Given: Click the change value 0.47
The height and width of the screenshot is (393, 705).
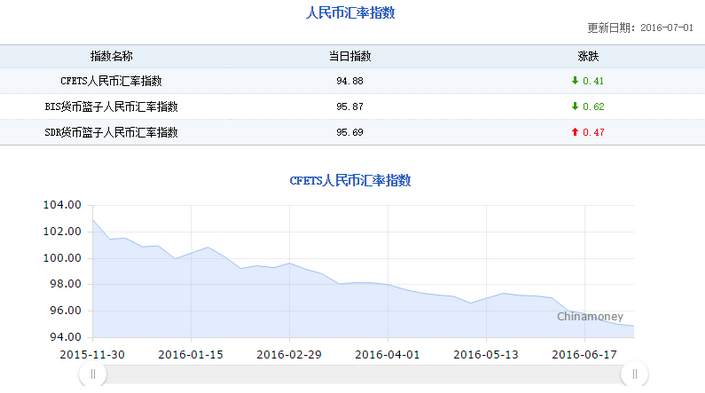Looking at the screenshot, I should click(593, 132).
